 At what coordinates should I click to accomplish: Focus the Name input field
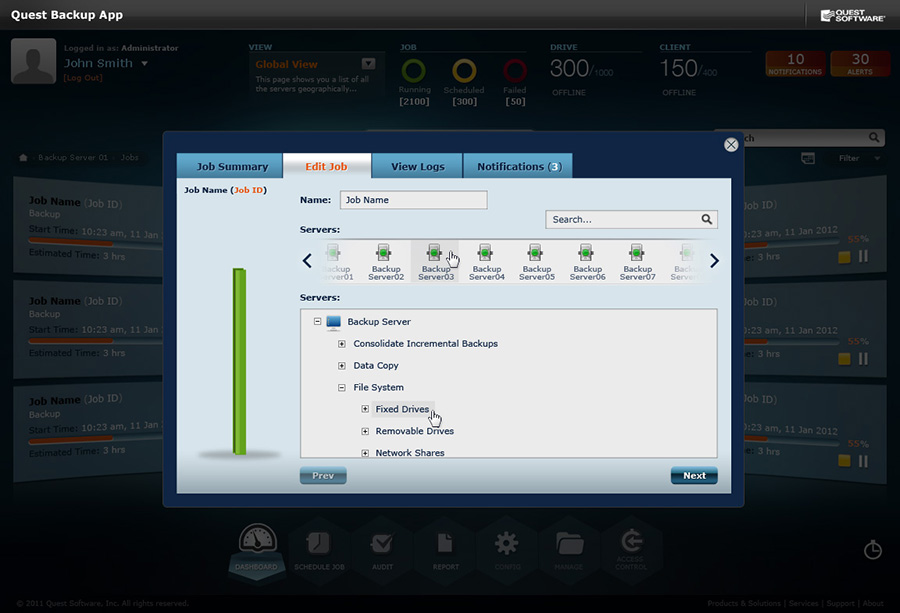tap(413, 200)
